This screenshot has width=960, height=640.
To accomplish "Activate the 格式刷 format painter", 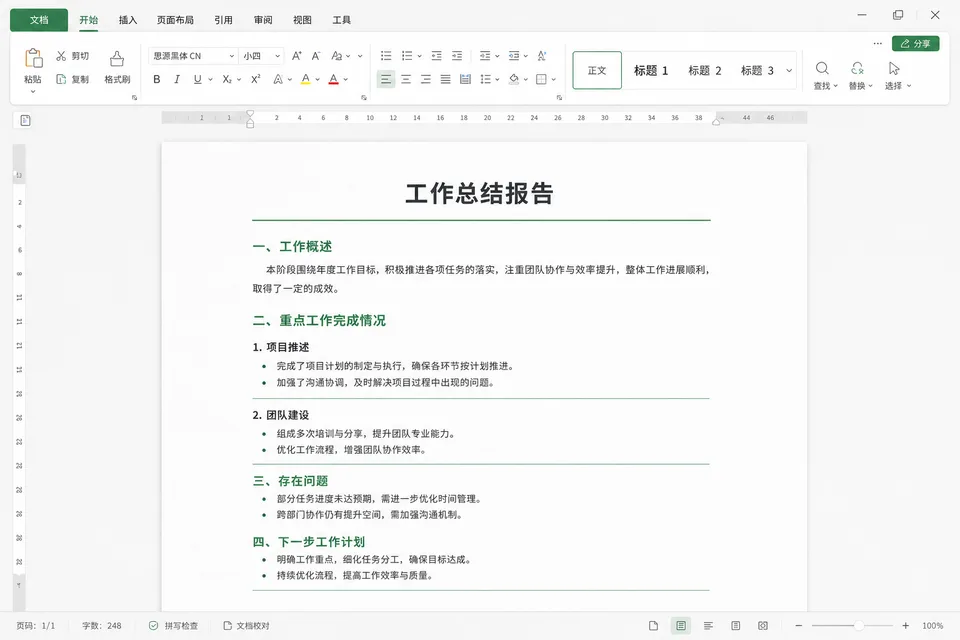I will tap(117, 67).
